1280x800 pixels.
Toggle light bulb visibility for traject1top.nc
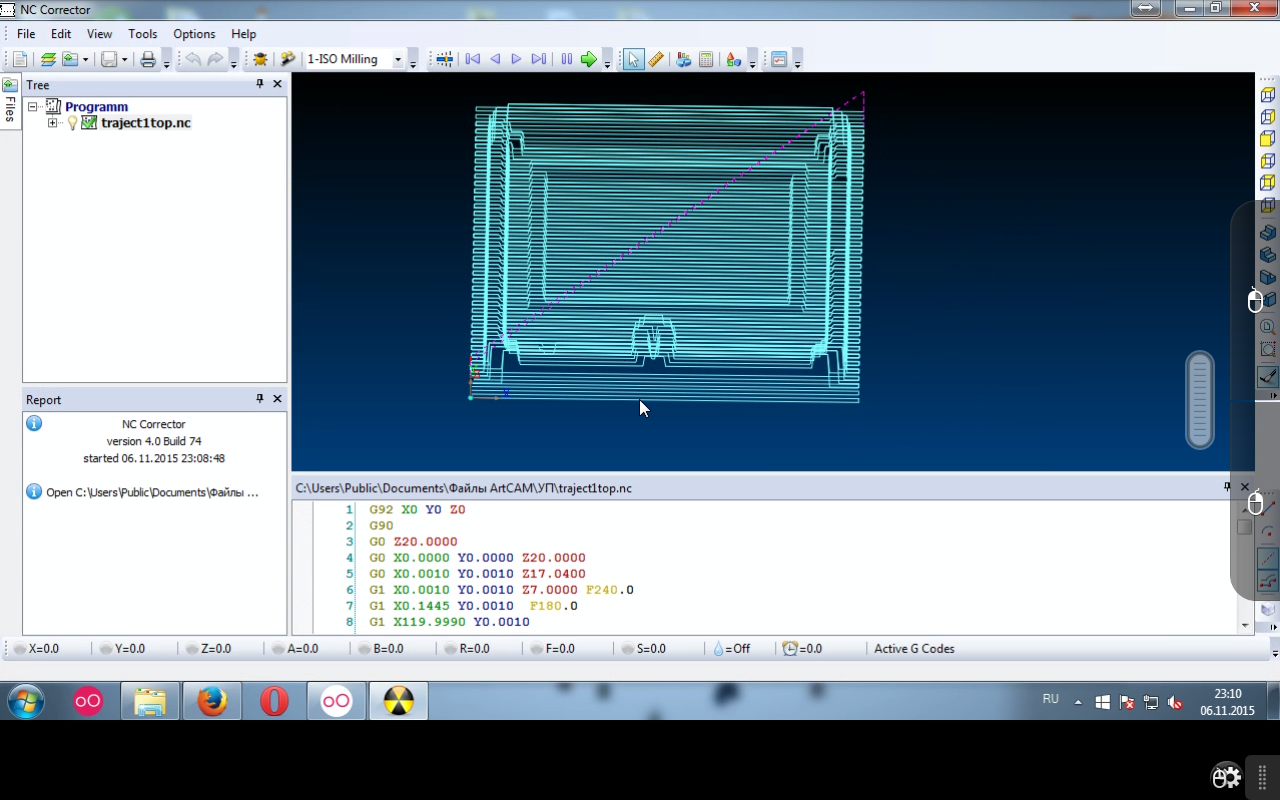pyautogui.click(x=72, y=123)
